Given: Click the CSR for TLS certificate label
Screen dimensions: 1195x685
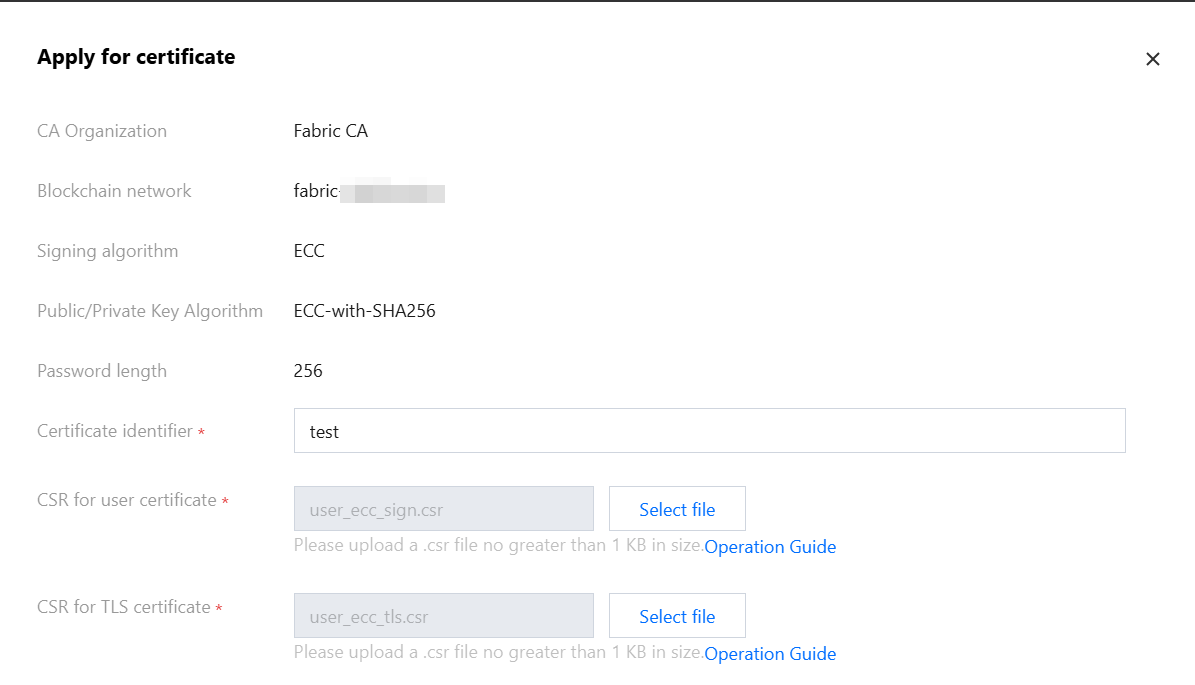Looking at the screenshot, I should (124, 607).
